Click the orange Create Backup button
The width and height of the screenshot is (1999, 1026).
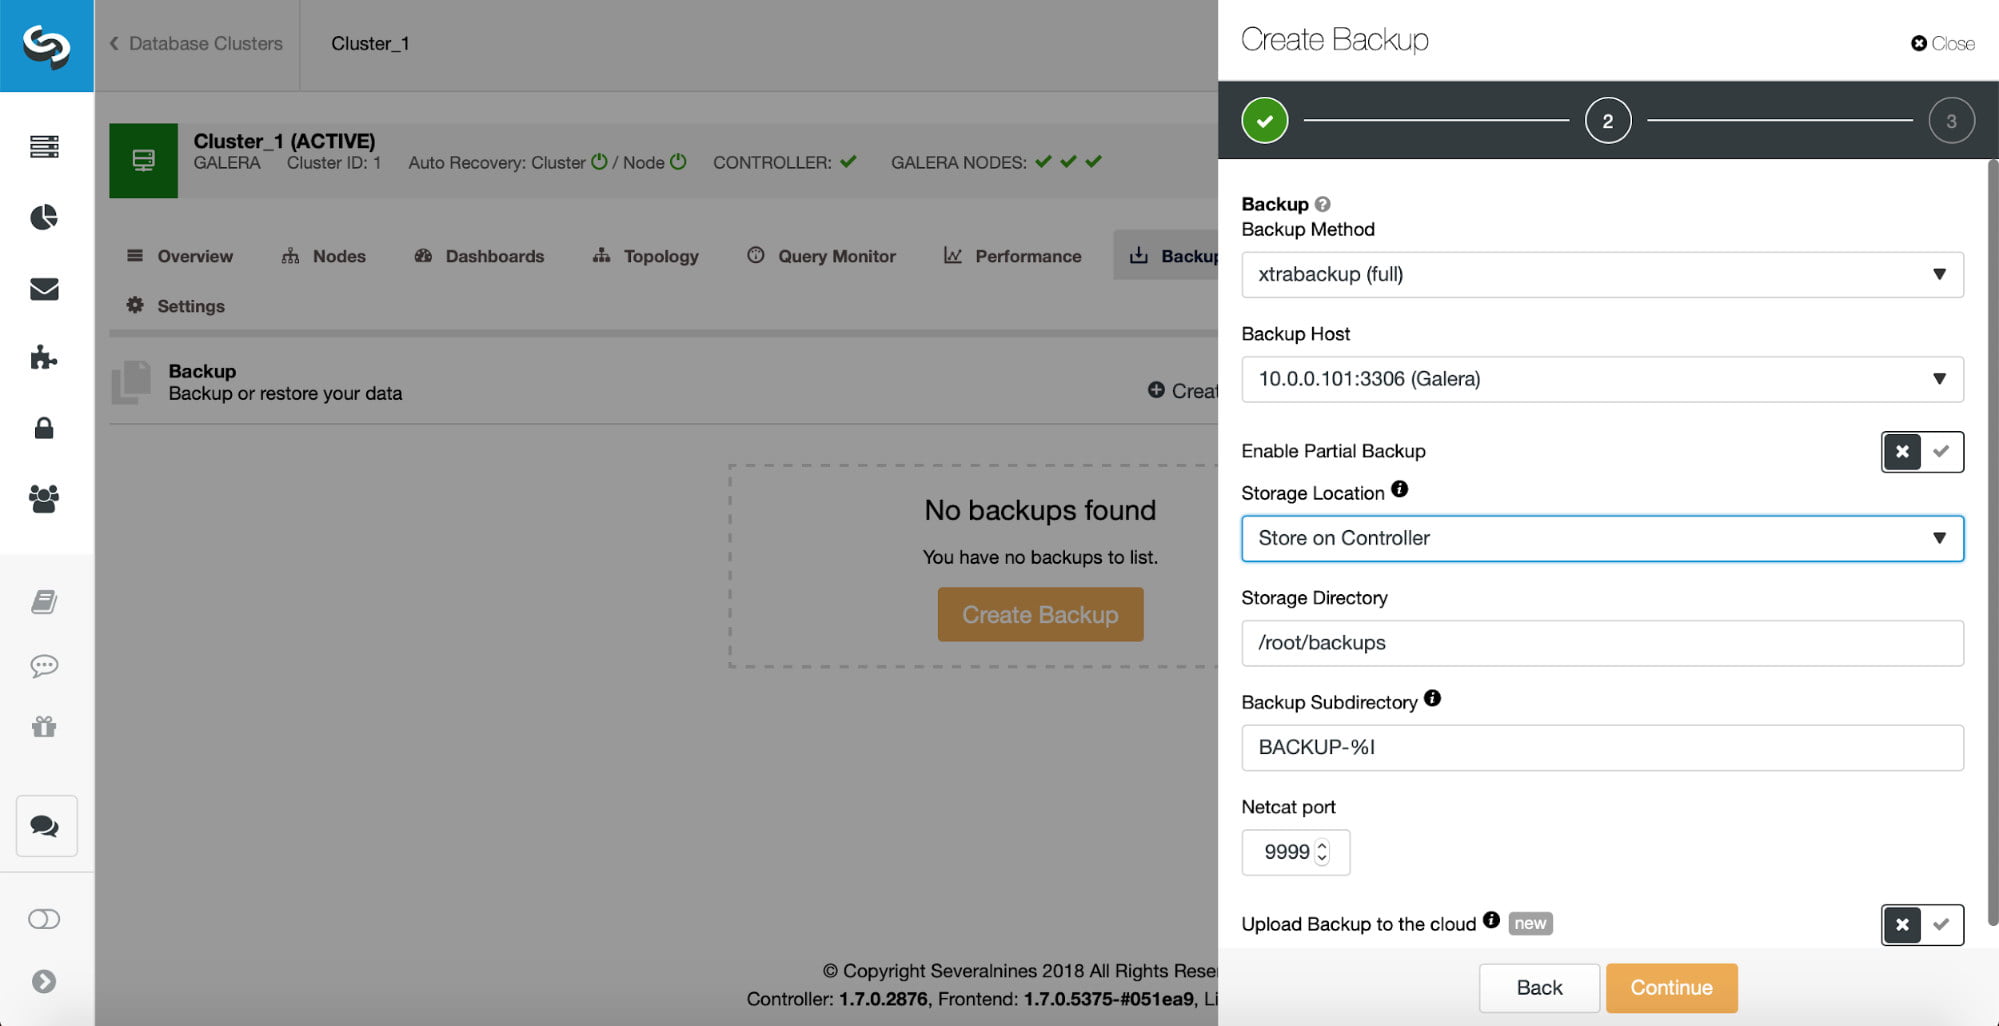click(1040, 615)
